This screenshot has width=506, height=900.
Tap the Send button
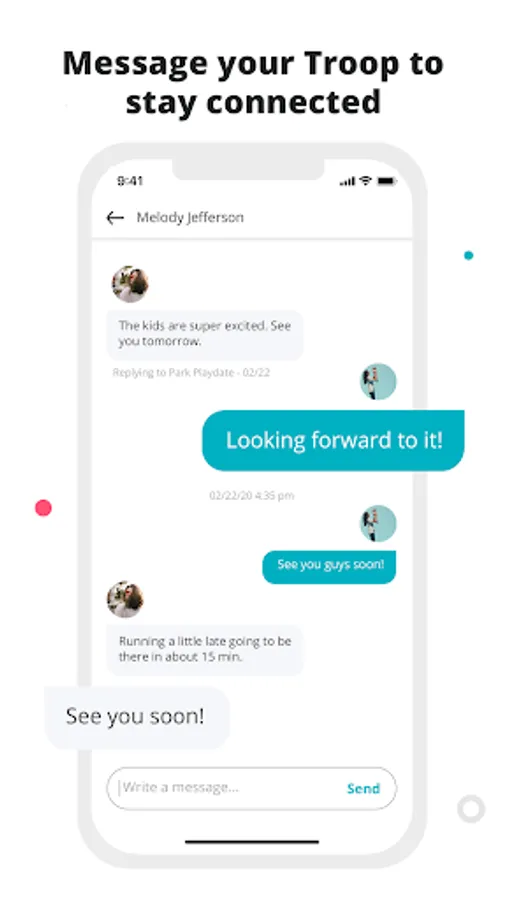coord(364,789)
